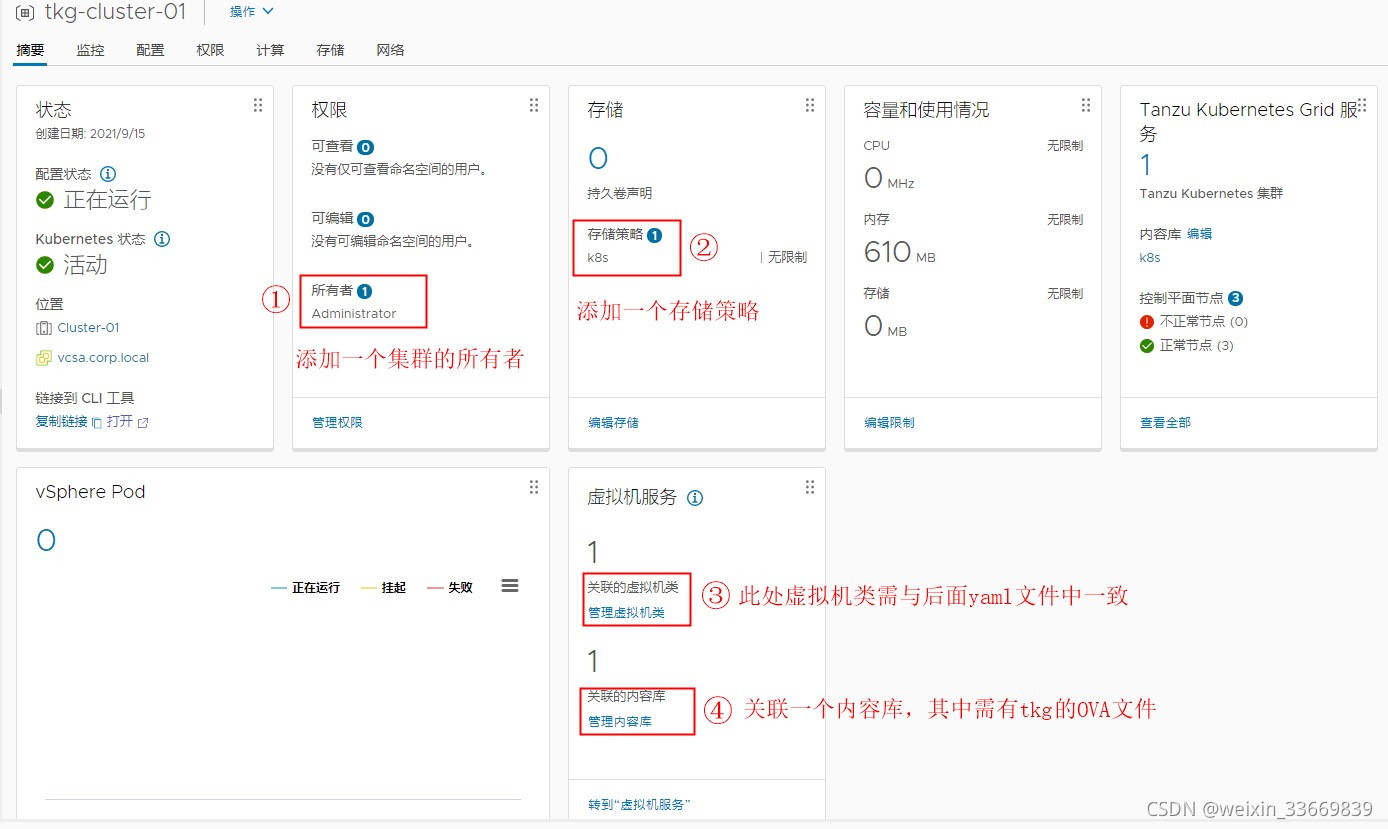Open 管理权限 link
This screenshot has height=829, width=1388.
337,423
